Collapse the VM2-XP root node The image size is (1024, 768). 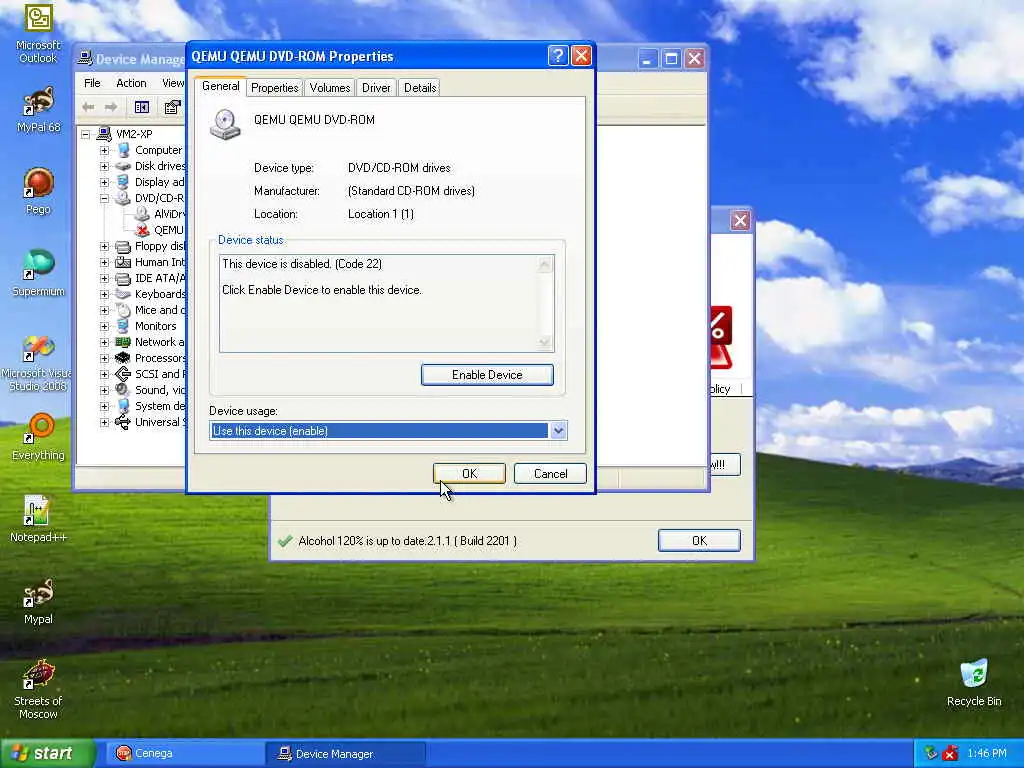tap(85, 134)
